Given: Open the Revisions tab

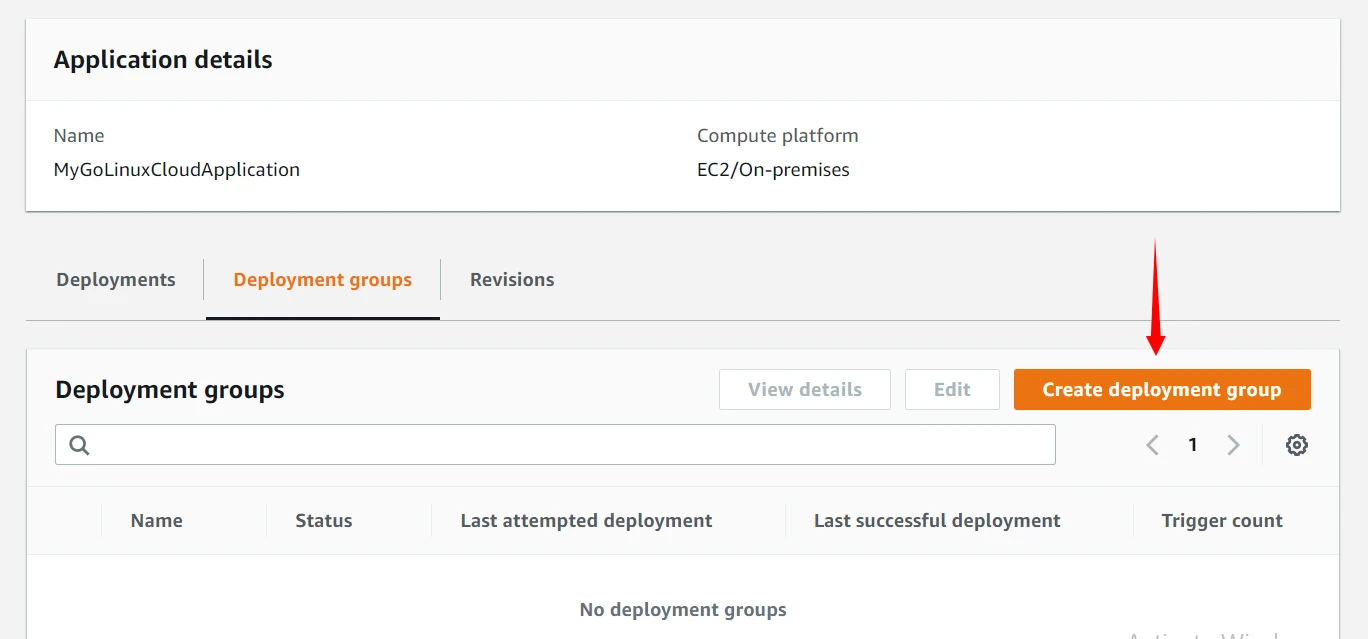Looking at the screenshot, I should [x=512, y=280].
